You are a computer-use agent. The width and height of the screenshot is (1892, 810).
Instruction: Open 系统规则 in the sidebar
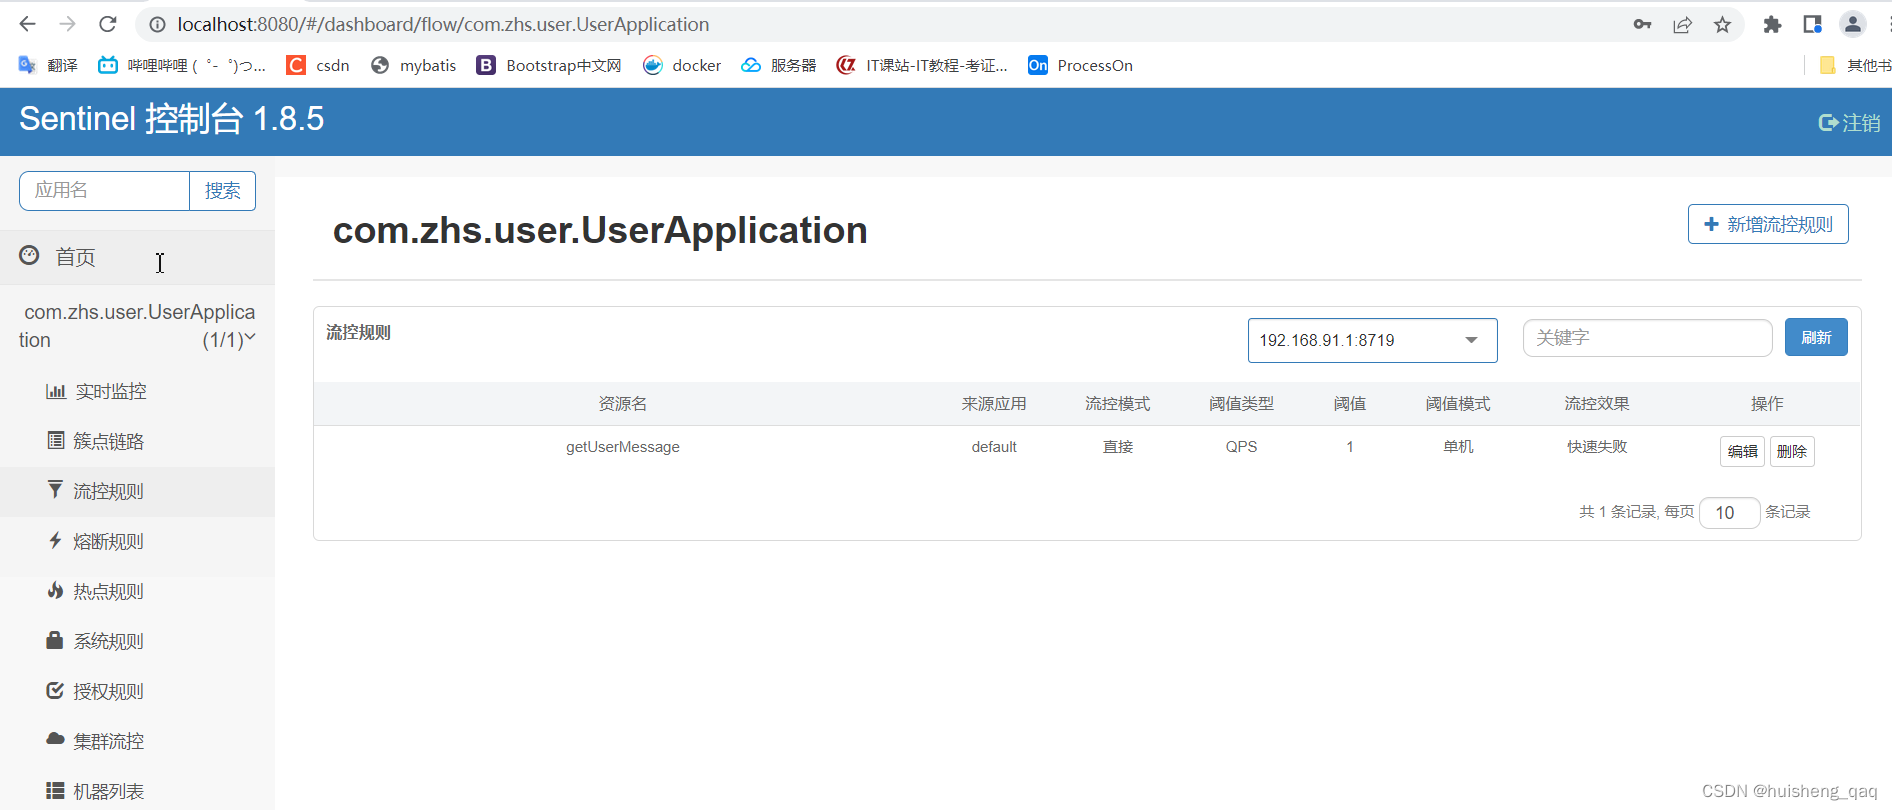coord(95,641)
